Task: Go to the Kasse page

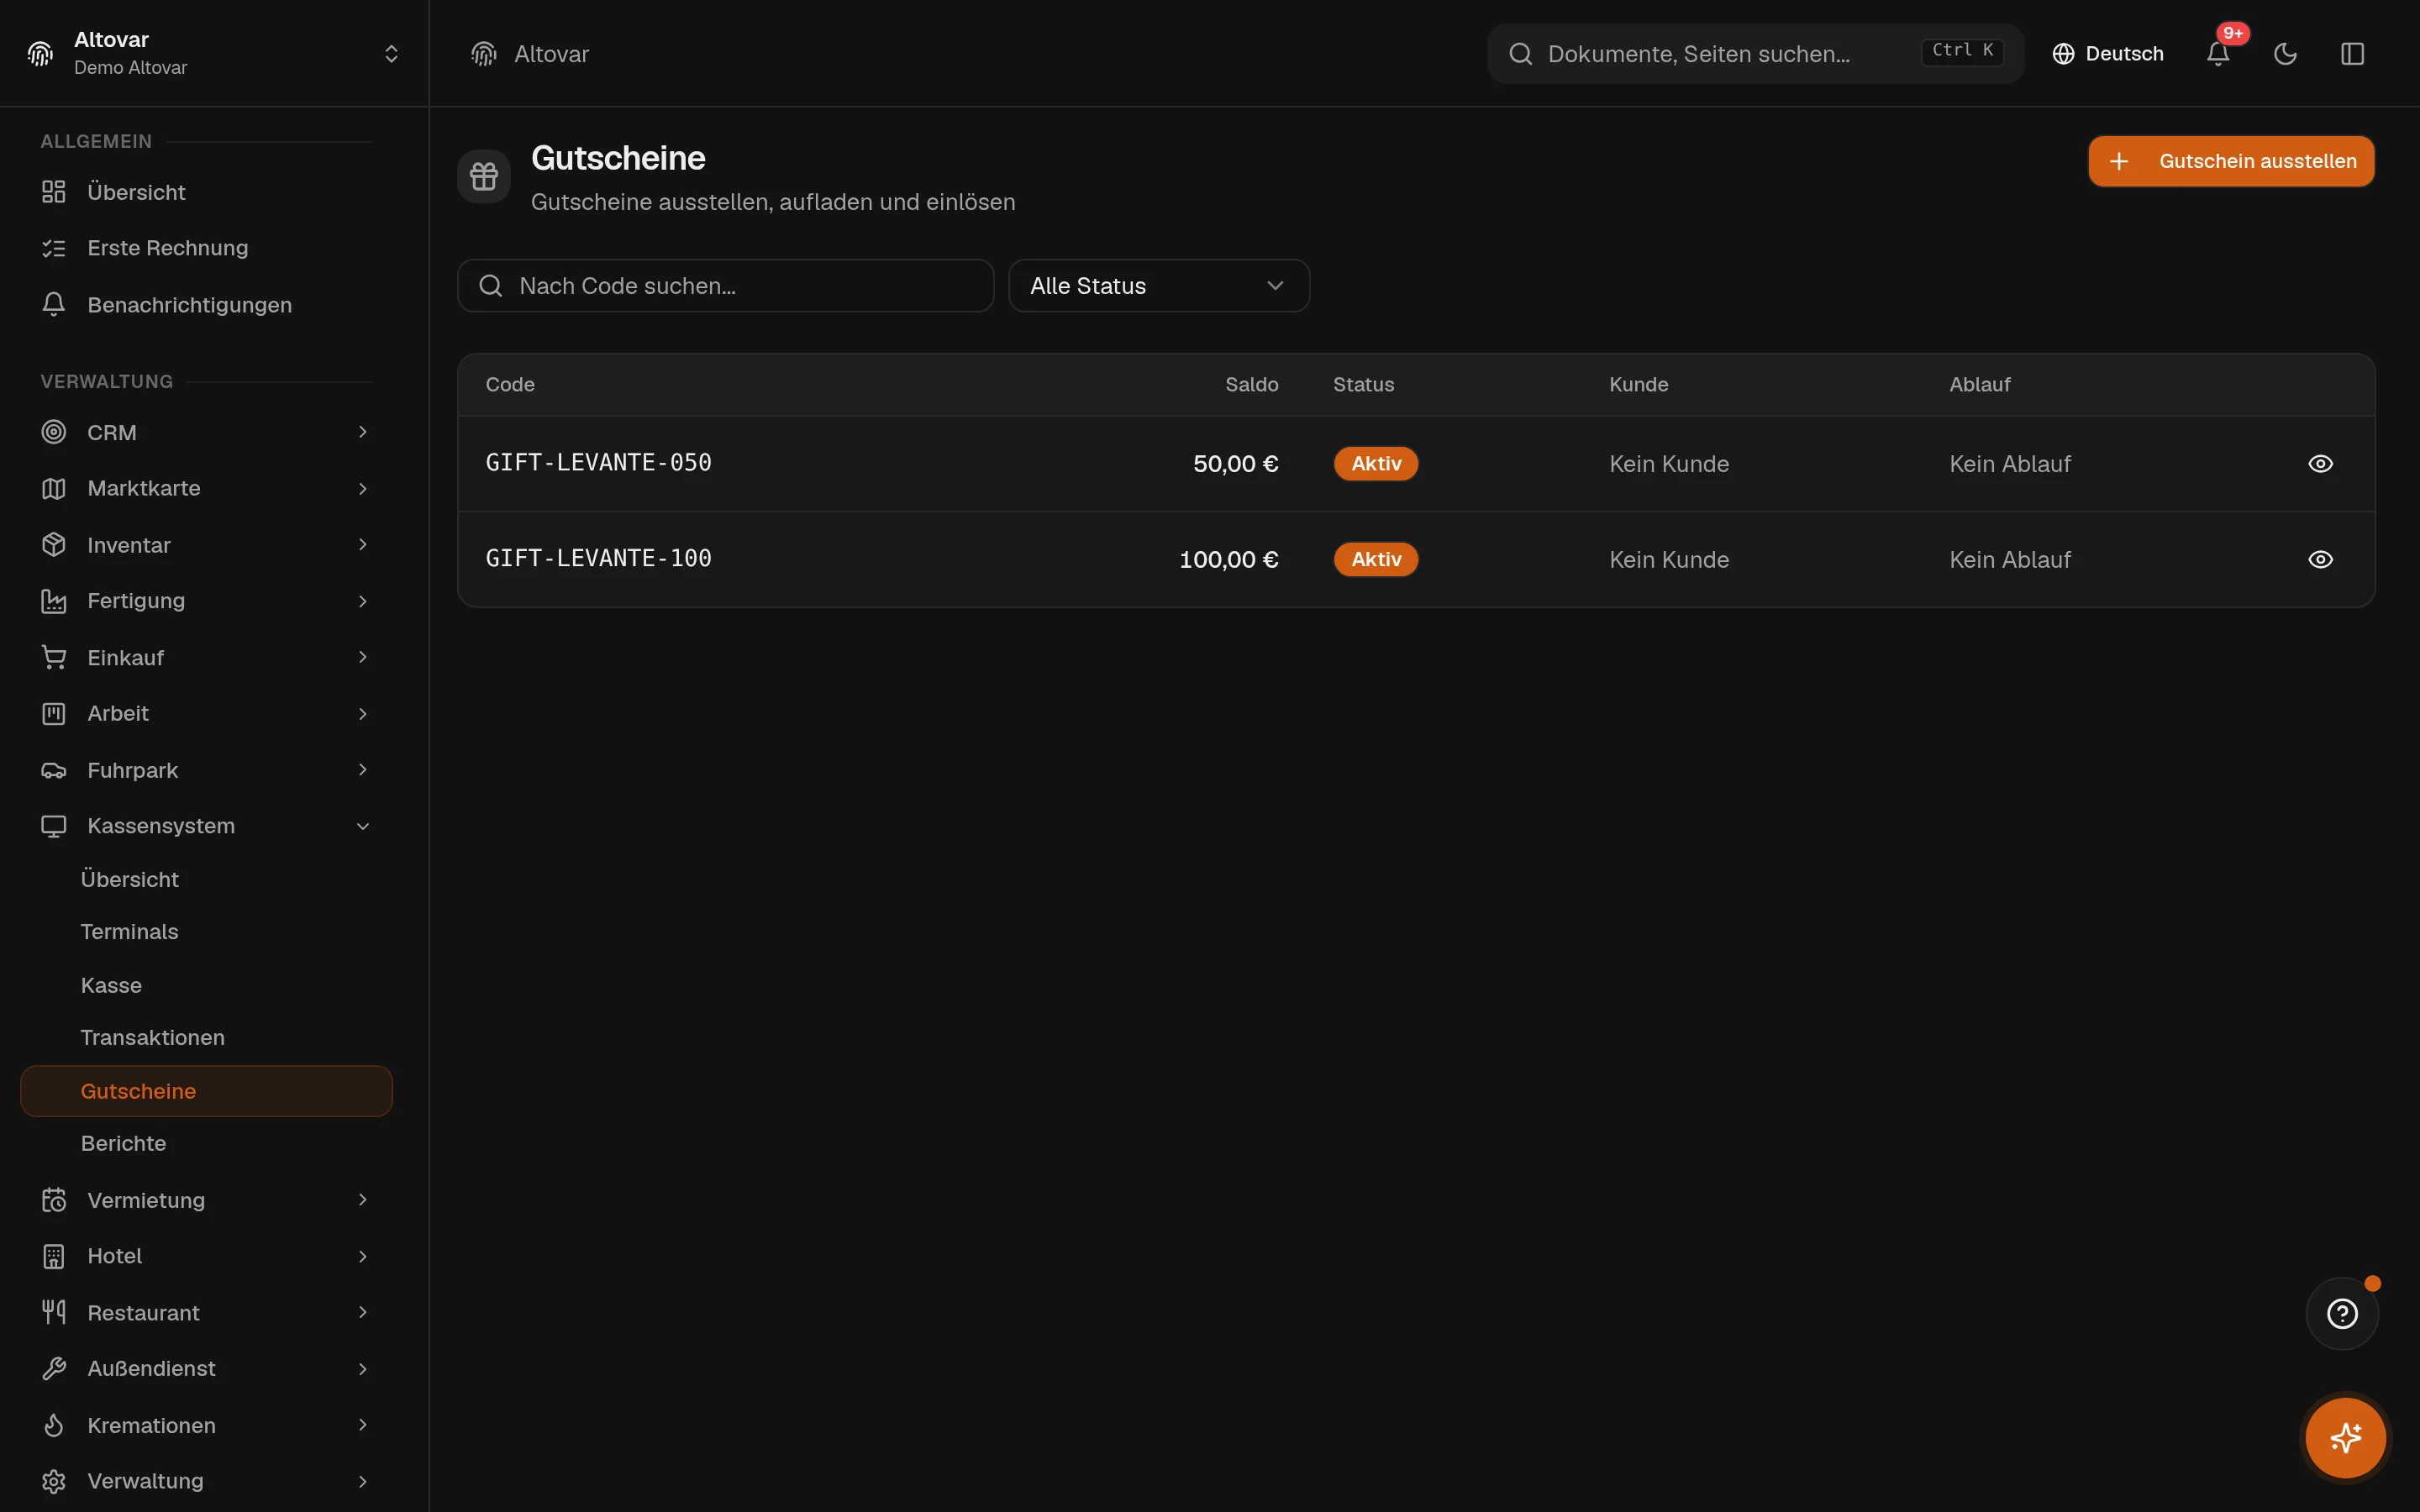Action: tap(206, 985)
